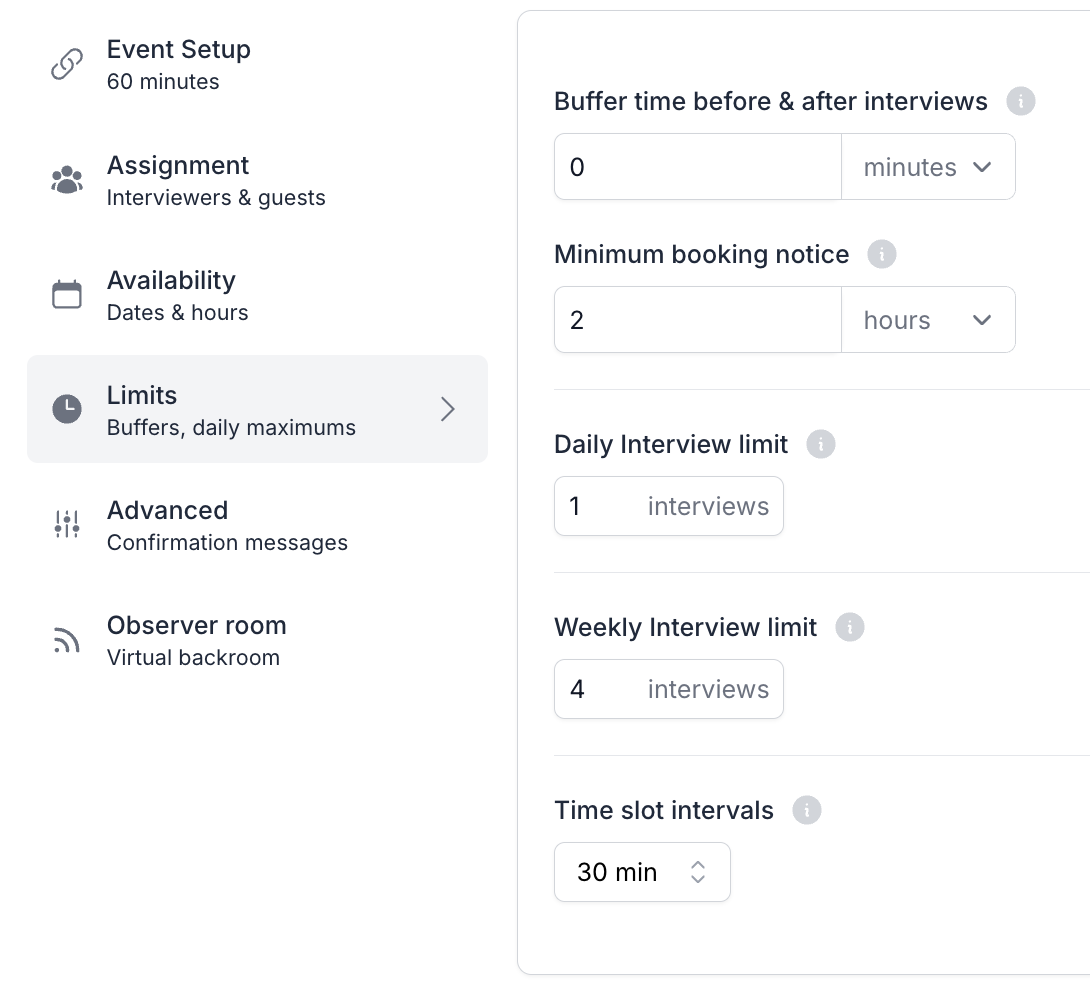Open the 30 min time slot selector
Screen dimensions: 1090x988
click(642, 872)
